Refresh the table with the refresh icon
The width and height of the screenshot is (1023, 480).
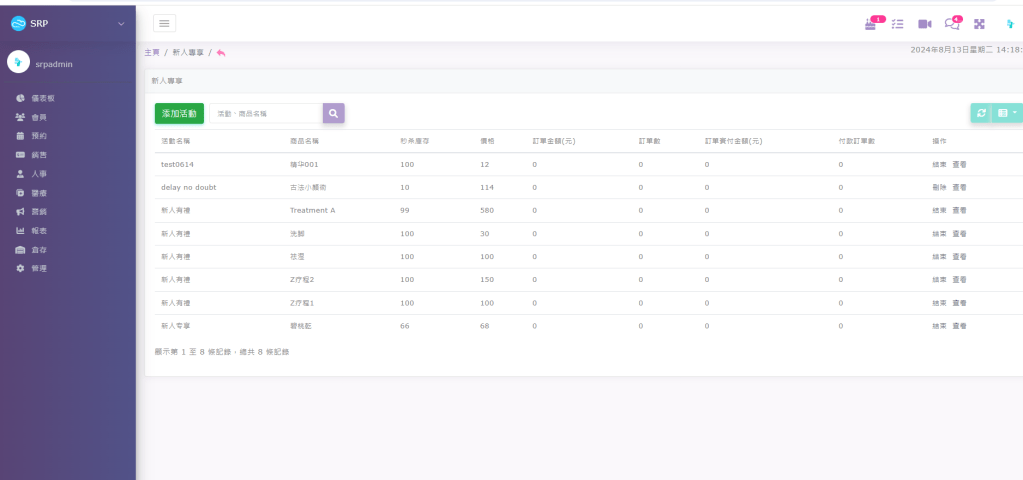coord(981,114)
